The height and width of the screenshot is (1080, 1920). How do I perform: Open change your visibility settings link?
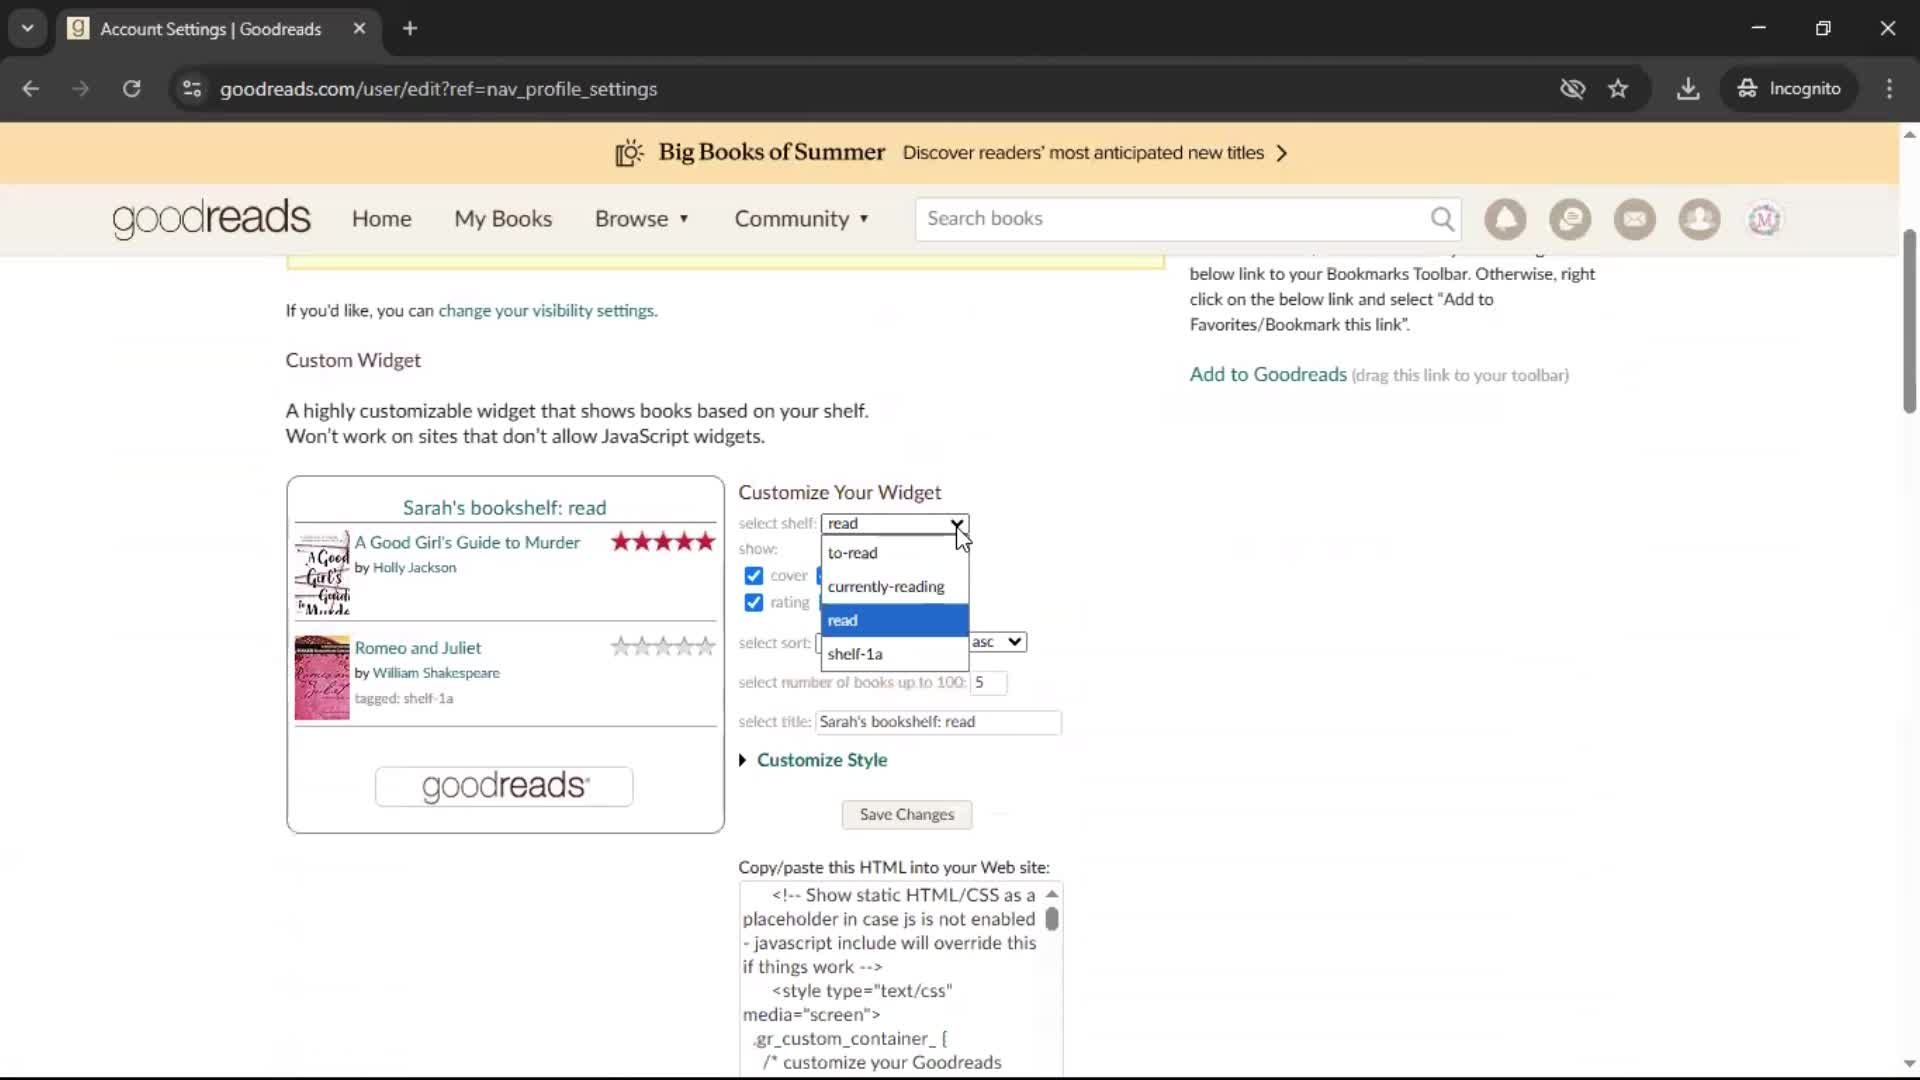[x=546, y=311]
